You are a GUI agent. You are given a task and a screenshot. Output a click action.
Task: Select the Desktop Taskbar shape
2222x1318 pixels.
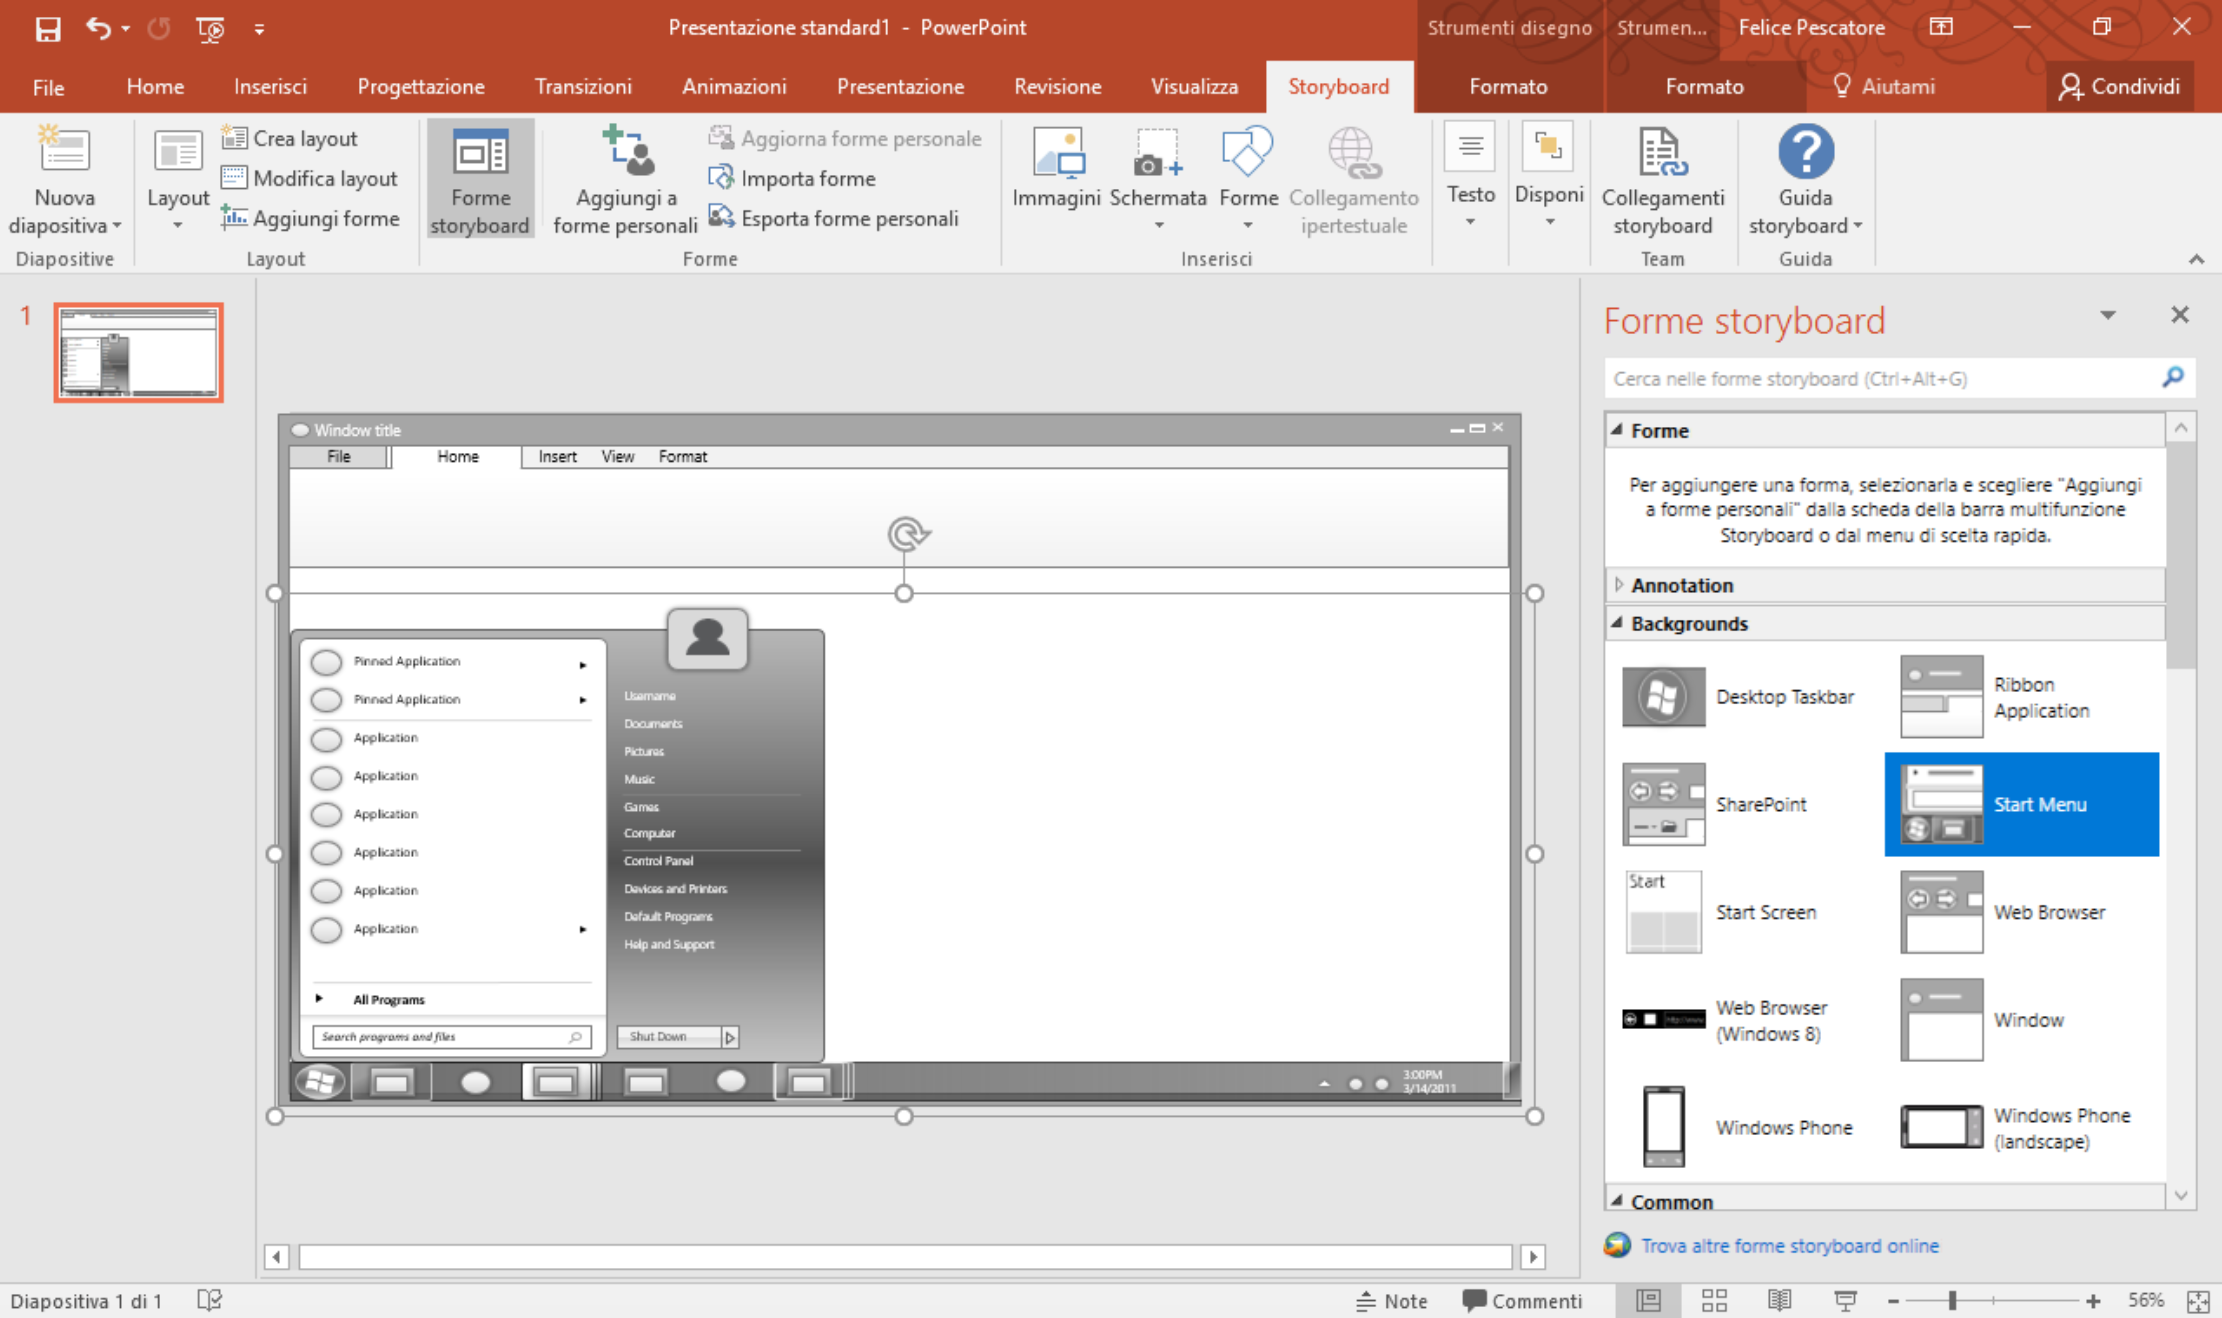click(1745, 697)
